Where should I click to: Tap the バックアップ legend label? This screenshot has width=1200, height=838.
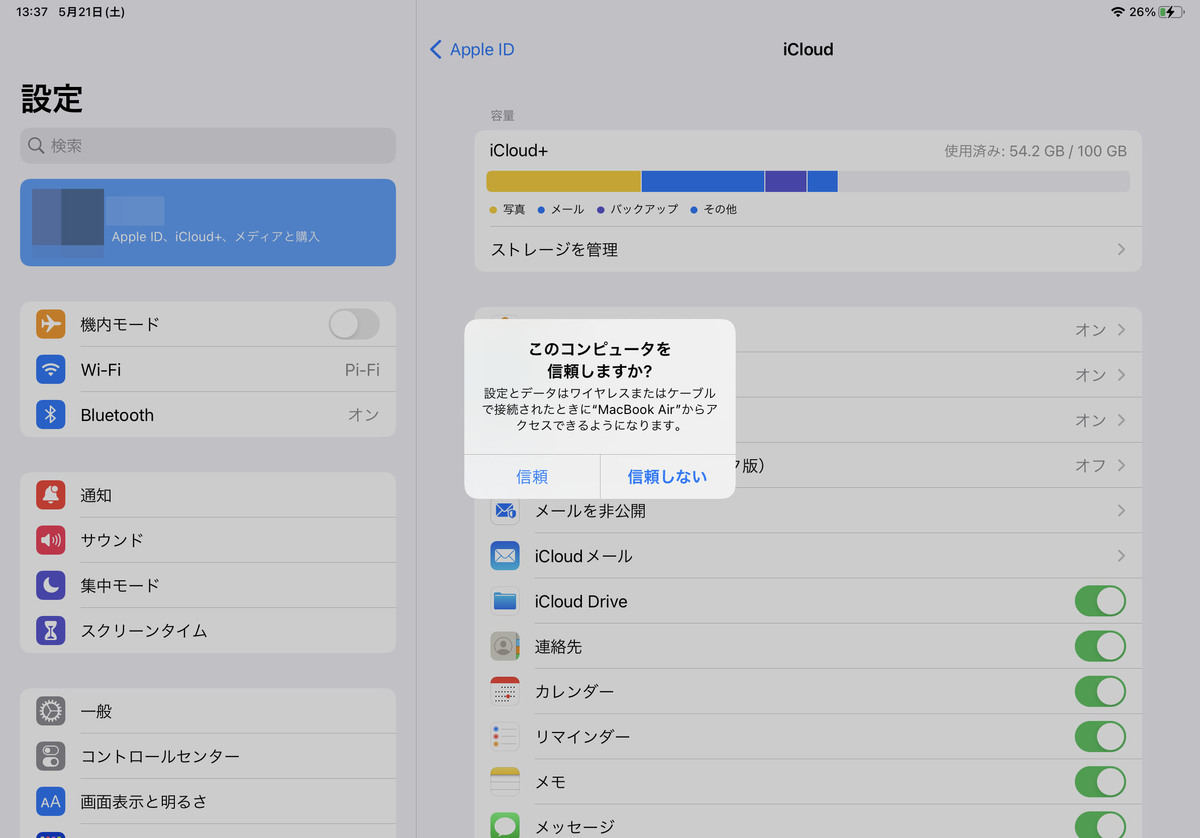pyautogui.click(x=644, y=209)
